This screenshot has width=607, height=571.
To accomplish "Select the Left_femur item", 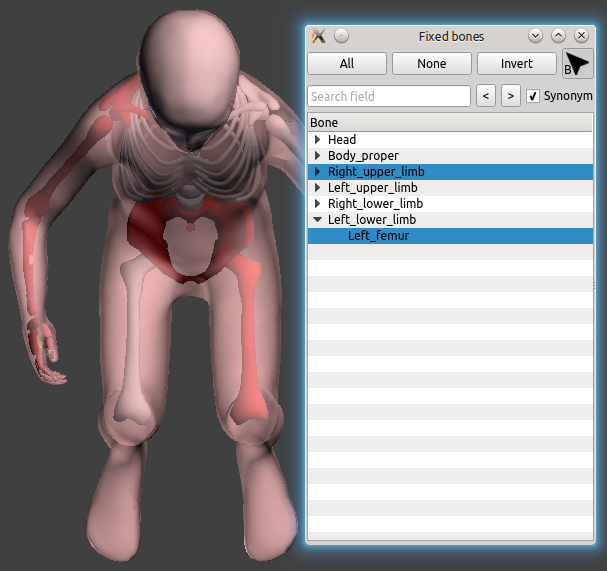I will tap(450, 236).
